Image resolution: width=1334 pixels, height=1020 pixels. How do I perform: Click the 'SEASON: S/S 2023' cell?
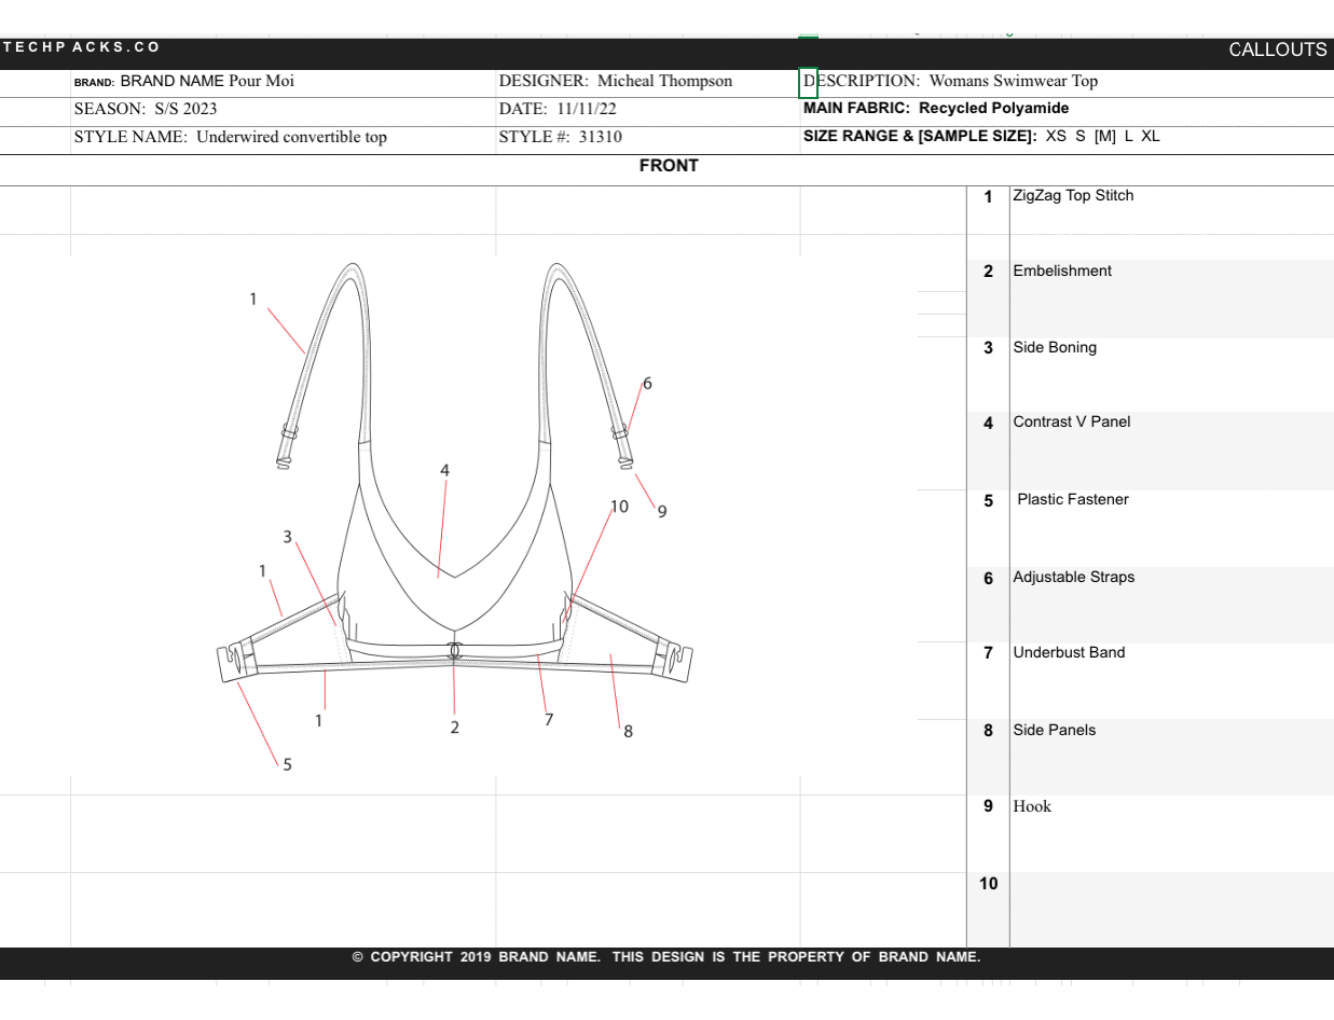pyautogui.click(x=284, y=110)
